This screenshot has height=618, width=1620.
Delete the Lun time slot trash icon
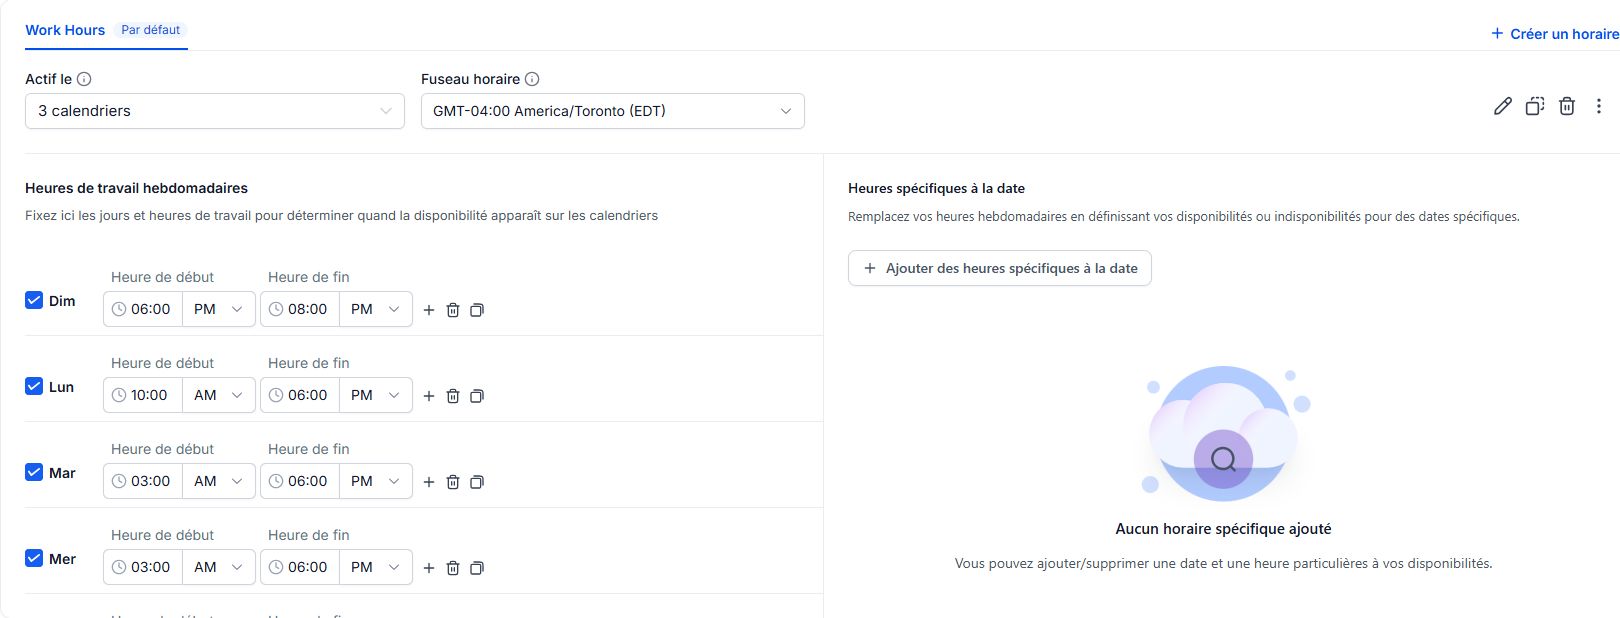tap(453, 396)
